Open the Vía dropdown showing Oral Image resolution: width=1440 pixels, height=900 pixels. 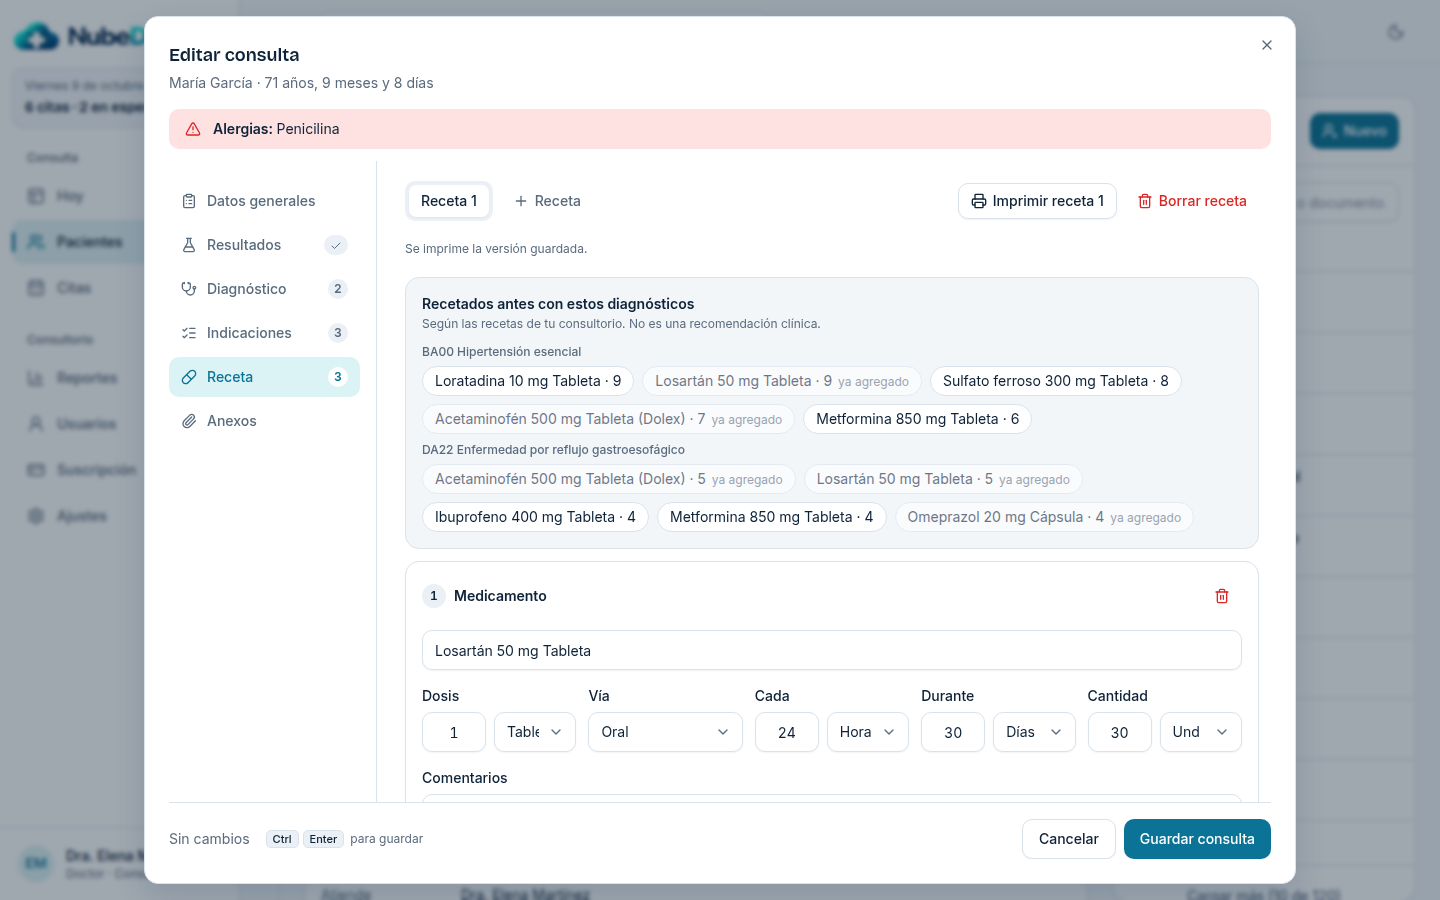click(x=665, y=732)
